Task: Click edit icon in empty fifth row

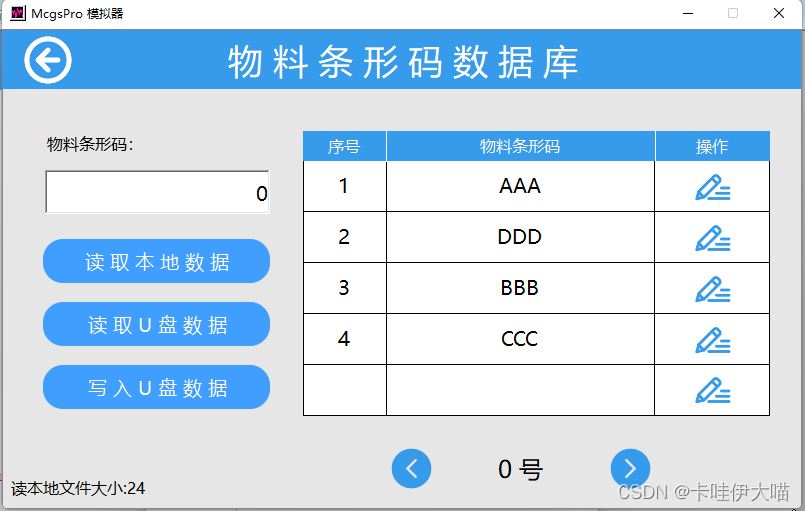Action: click(712, 390)
